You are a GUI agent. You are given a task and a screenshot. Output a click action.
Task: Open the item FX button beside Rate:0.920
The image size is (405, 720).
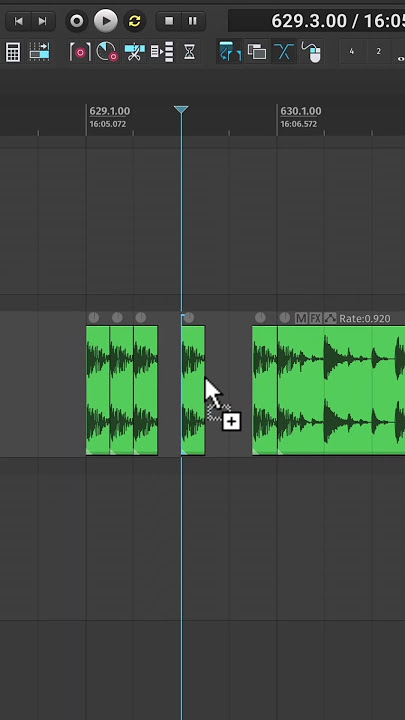click(x=315, y=318)
